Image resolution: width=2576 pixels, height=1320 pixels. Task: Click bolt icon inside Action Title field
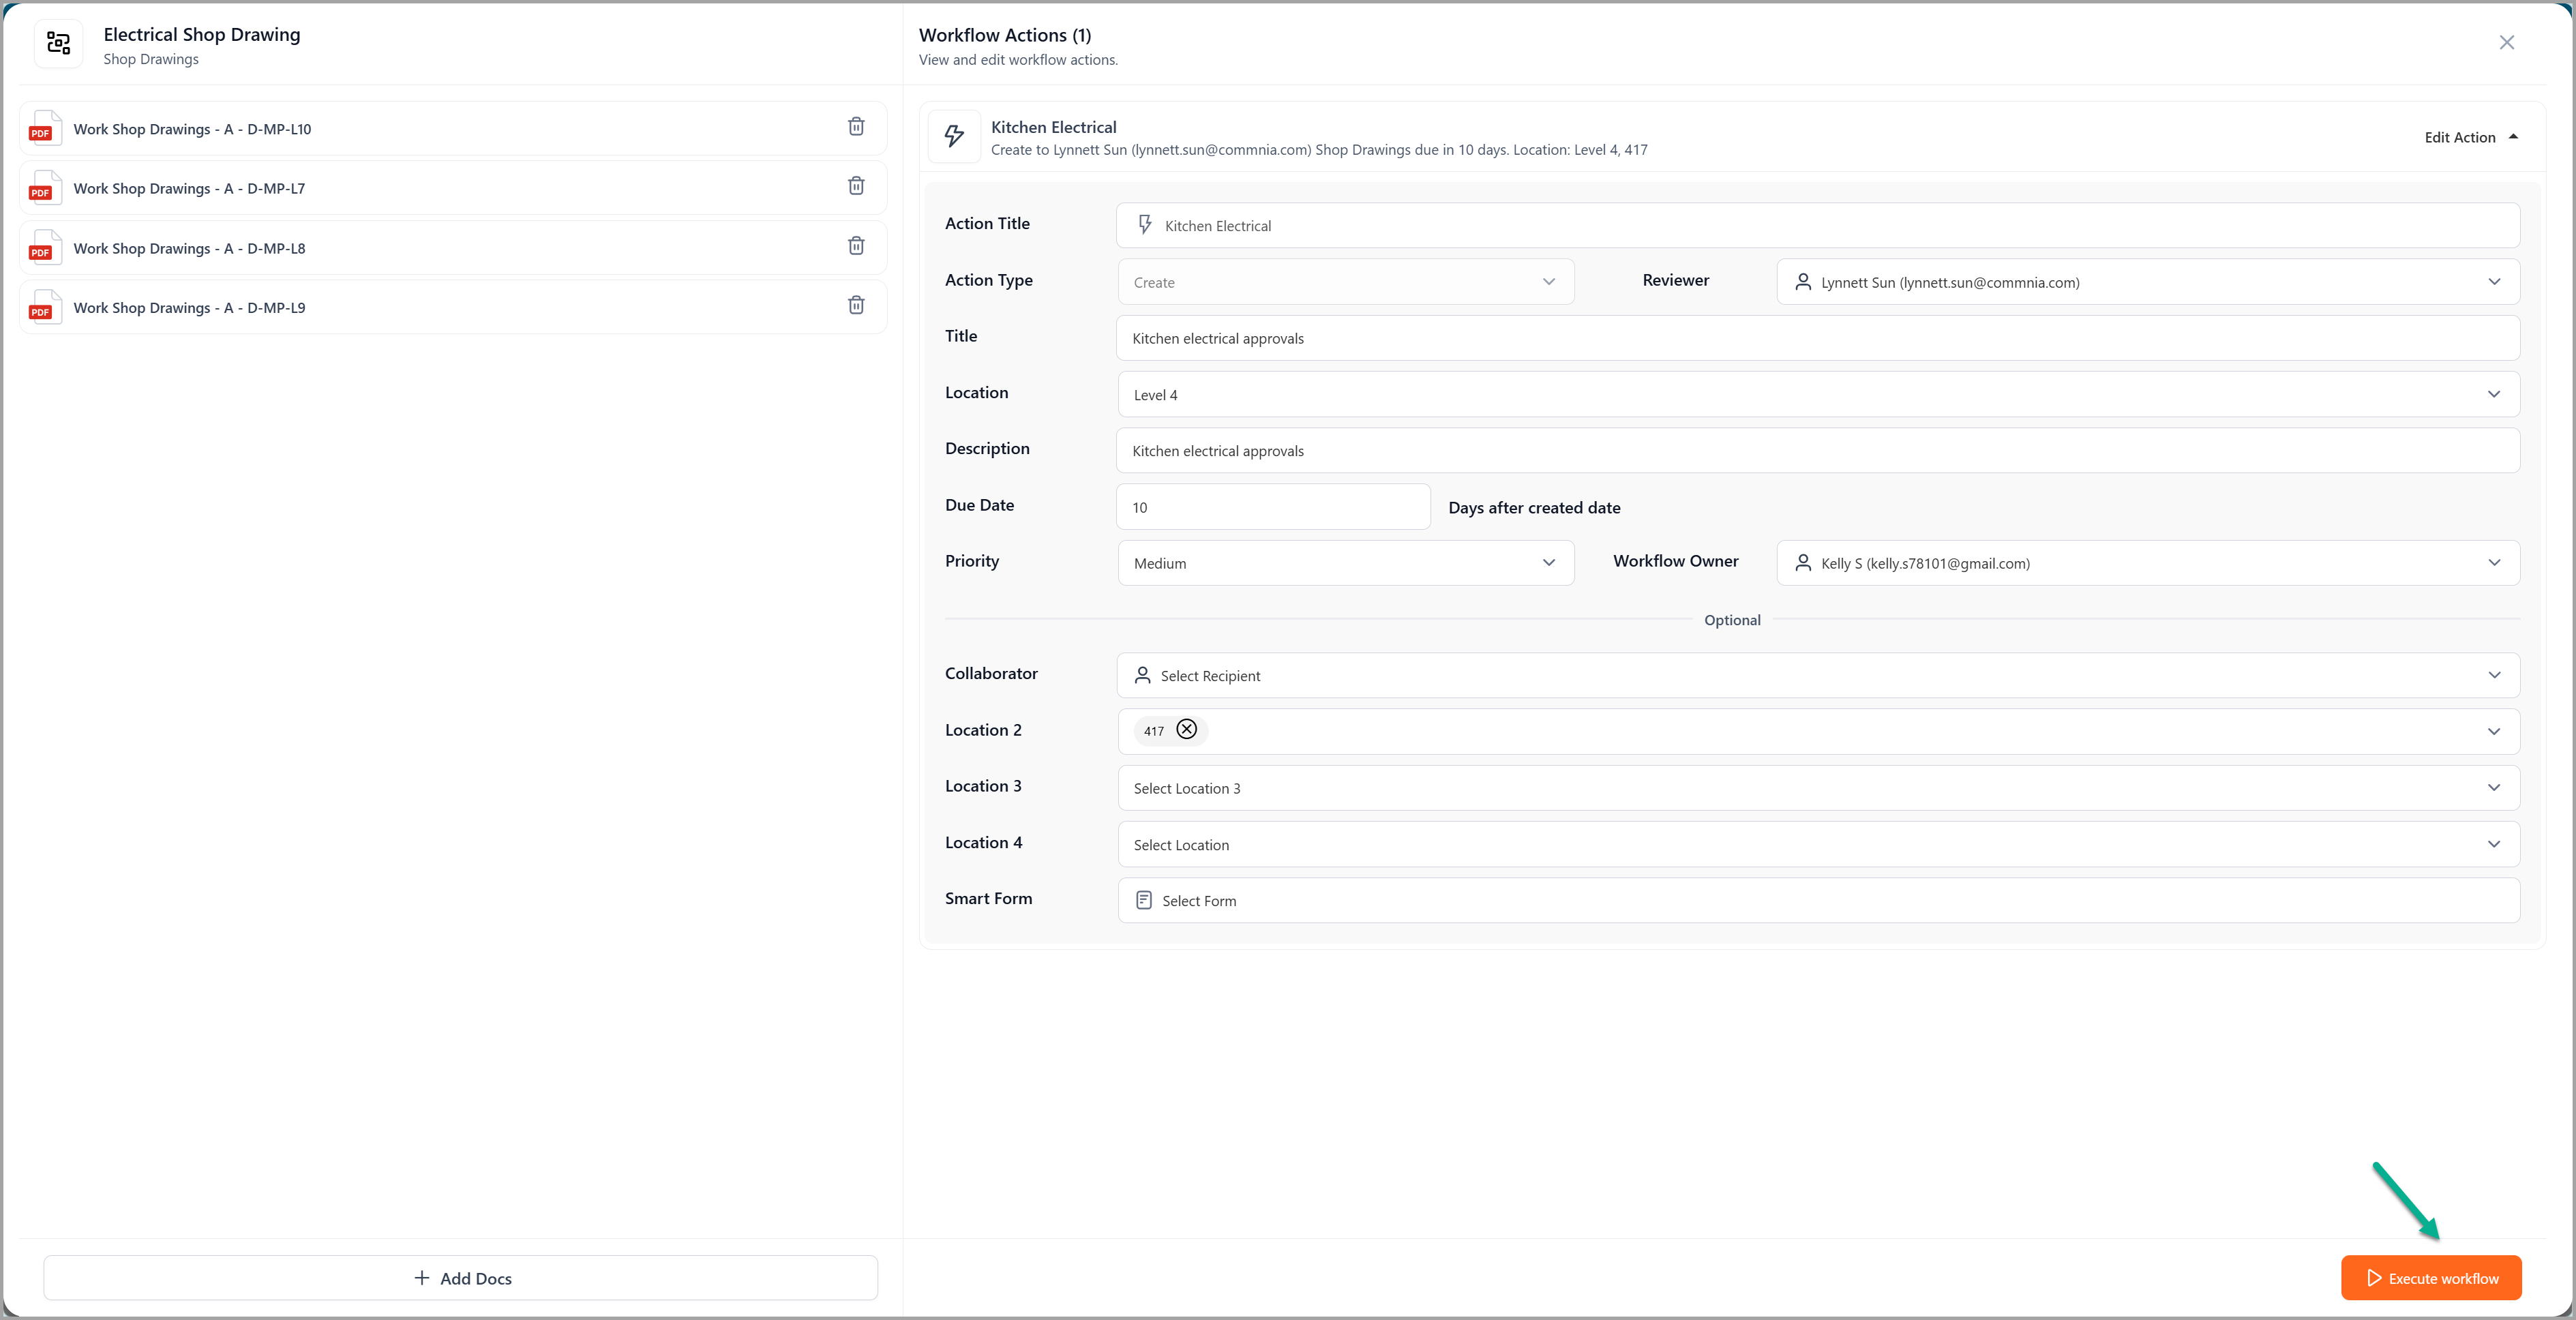pos(1145,226)
